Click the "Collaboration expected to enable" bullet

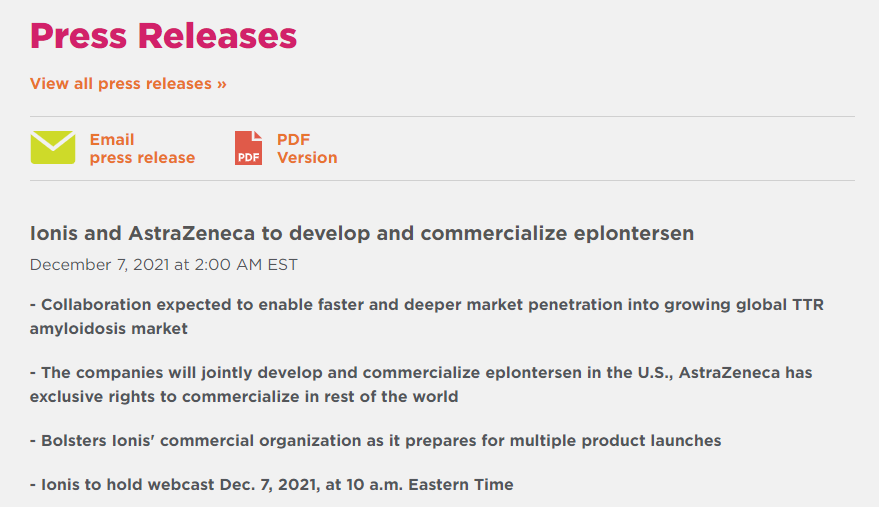point(427,316)
